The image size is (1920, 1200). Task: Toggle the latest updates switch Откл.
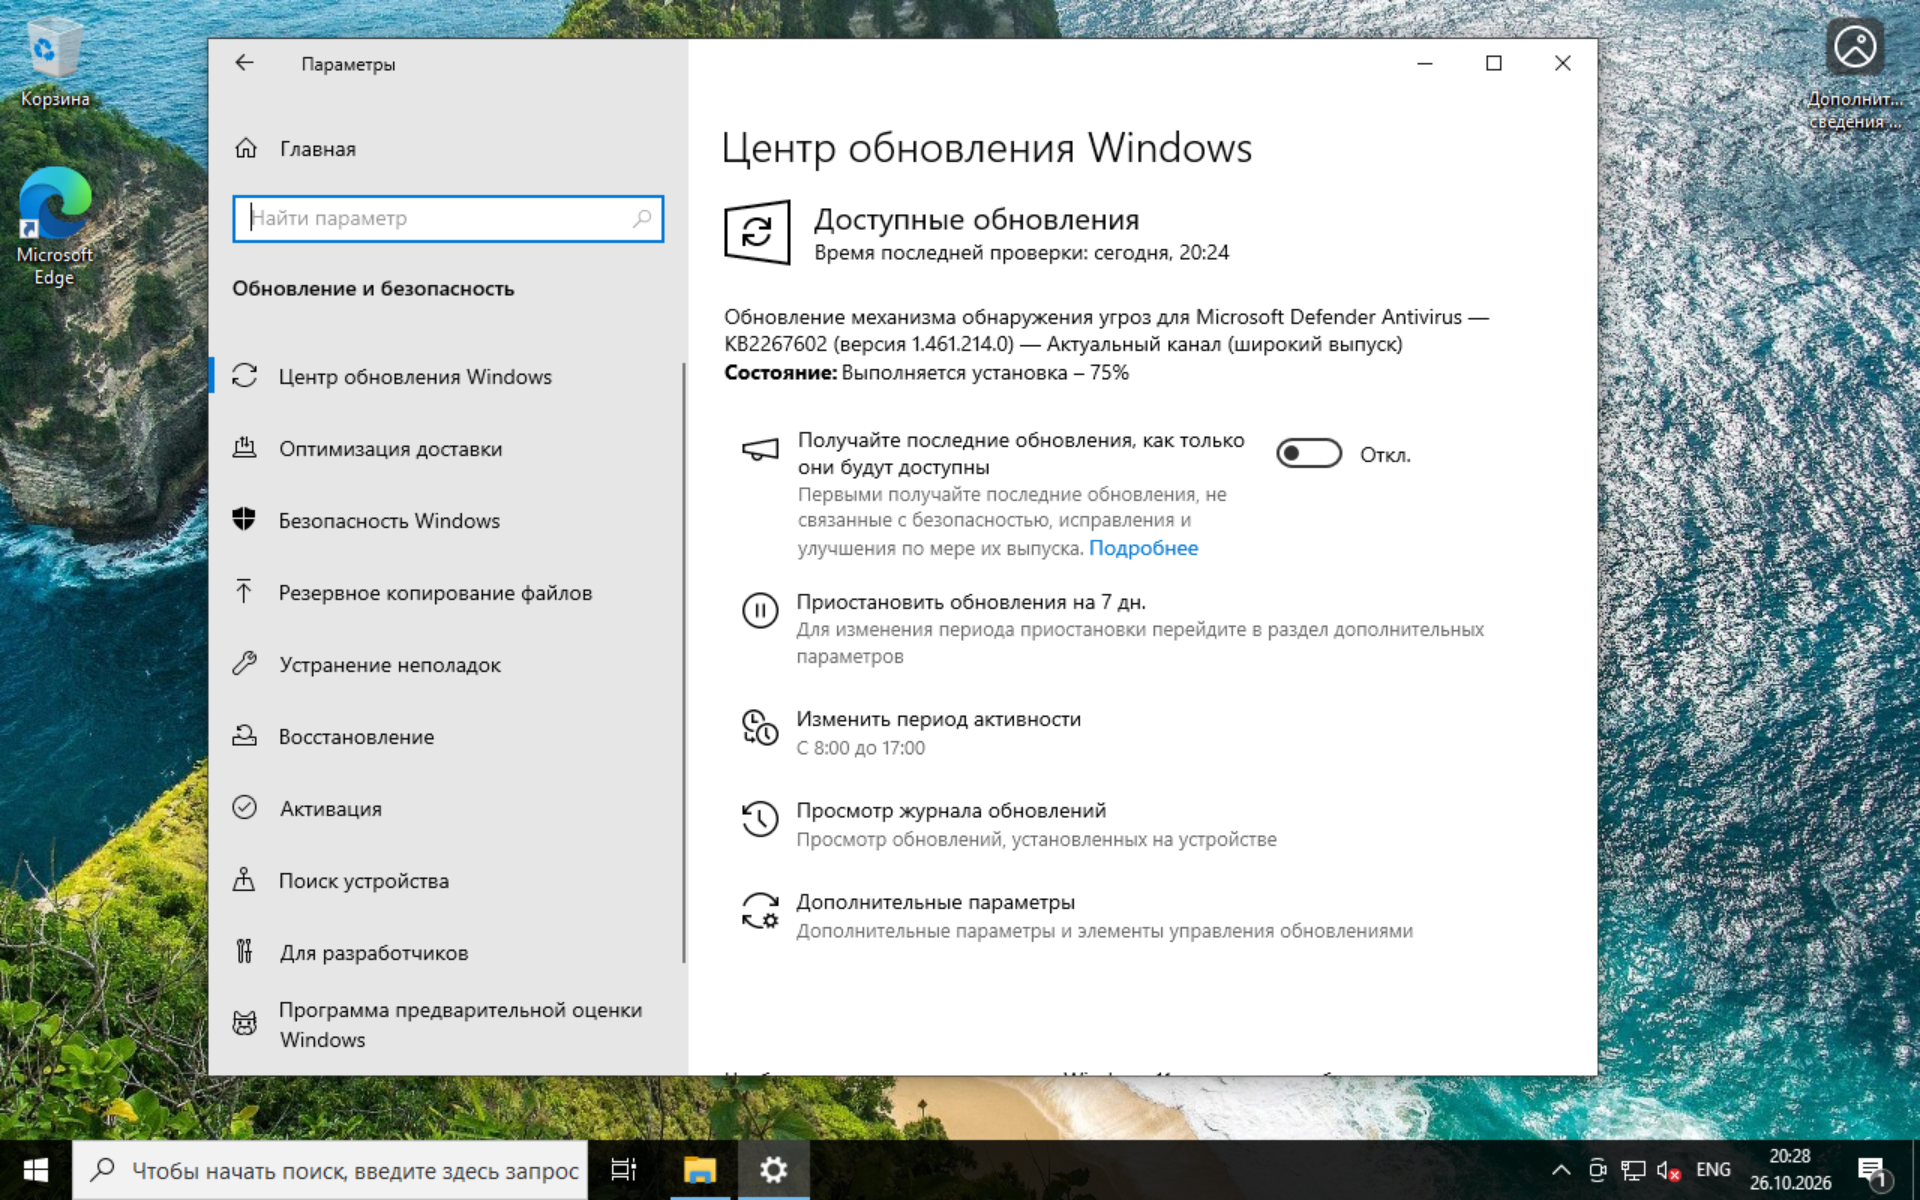coord(1308,453)
